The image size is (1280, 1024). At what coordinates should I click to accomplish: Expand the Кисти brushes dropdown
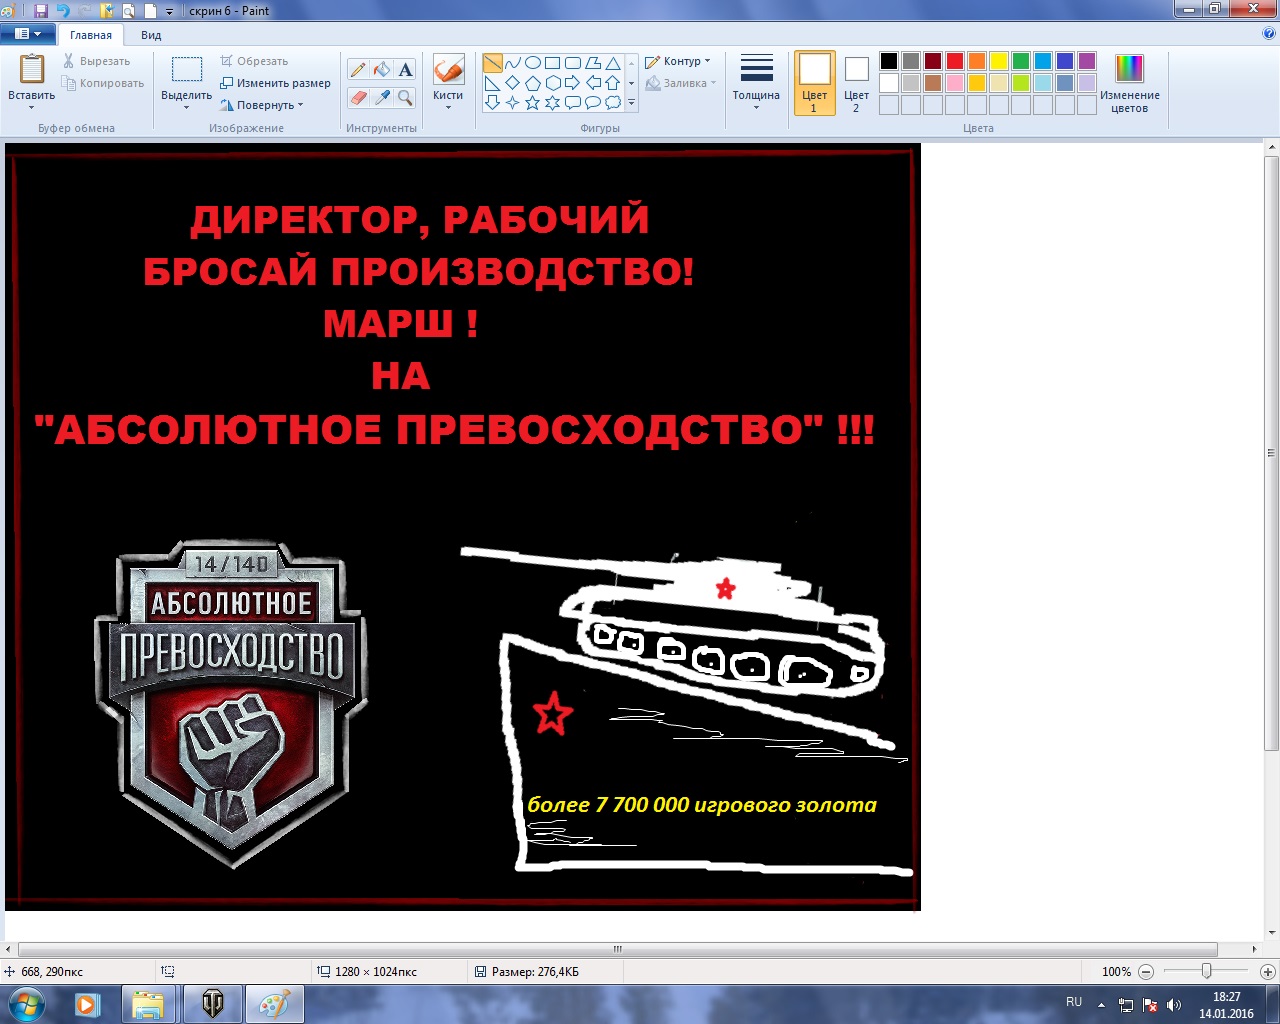click(x=448, y=107)
